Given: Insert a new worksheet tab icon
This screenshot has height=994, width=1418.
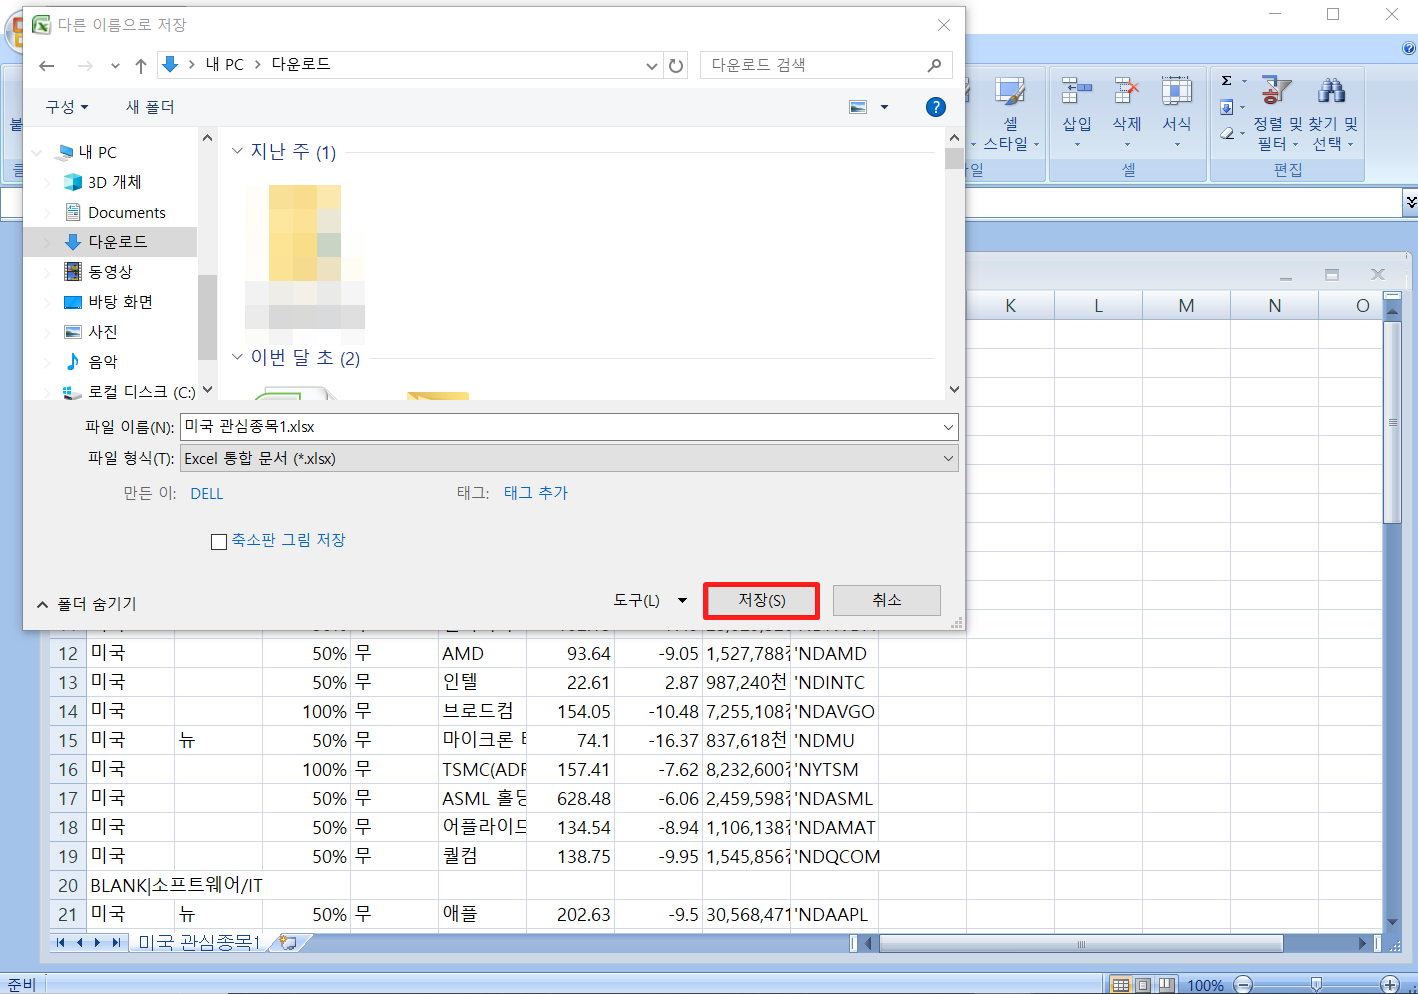Looking at the screenshot, I should [x=289, y=942].
